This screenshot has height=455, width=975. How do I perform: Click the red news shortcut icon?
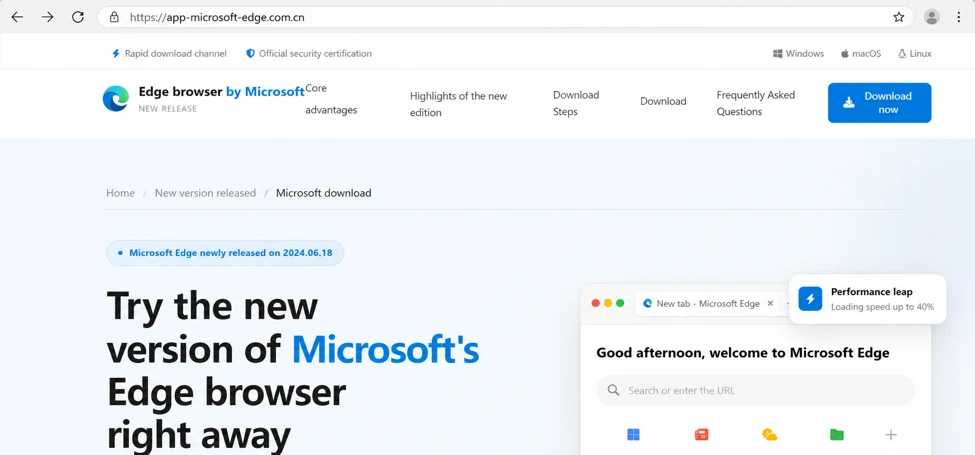701,434
